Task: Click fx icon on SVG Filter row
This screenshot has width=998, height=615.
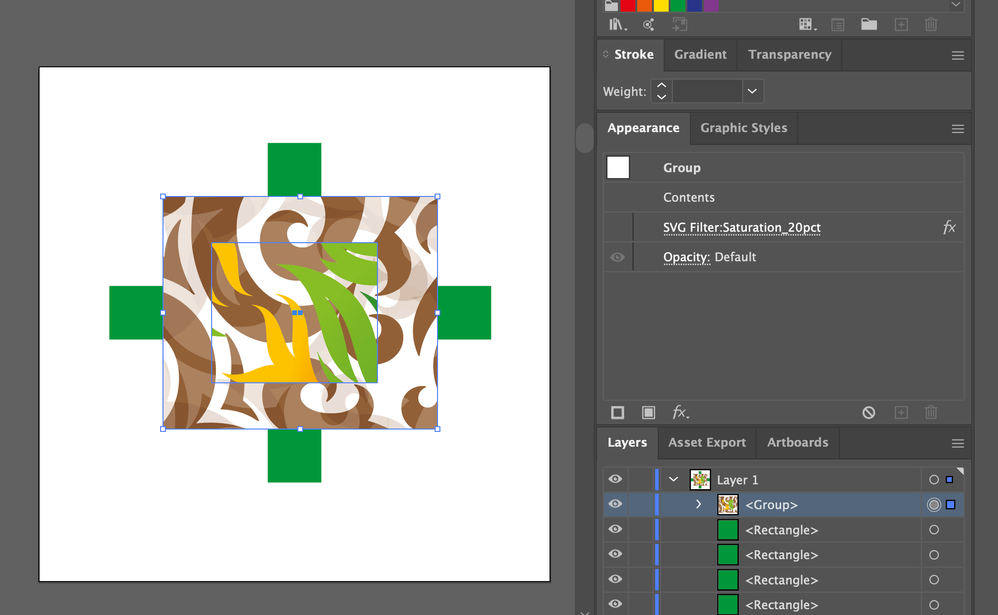Action: (949, 228)
